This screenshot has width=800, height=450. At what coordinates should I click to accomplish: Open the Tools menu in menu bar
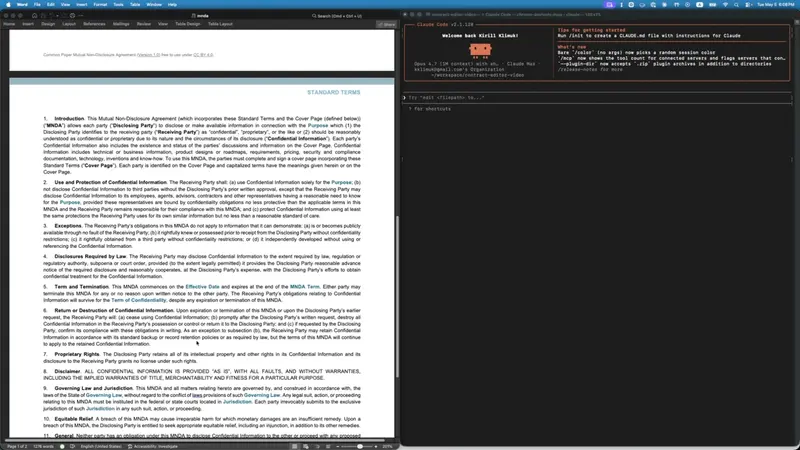click(118, 5)
